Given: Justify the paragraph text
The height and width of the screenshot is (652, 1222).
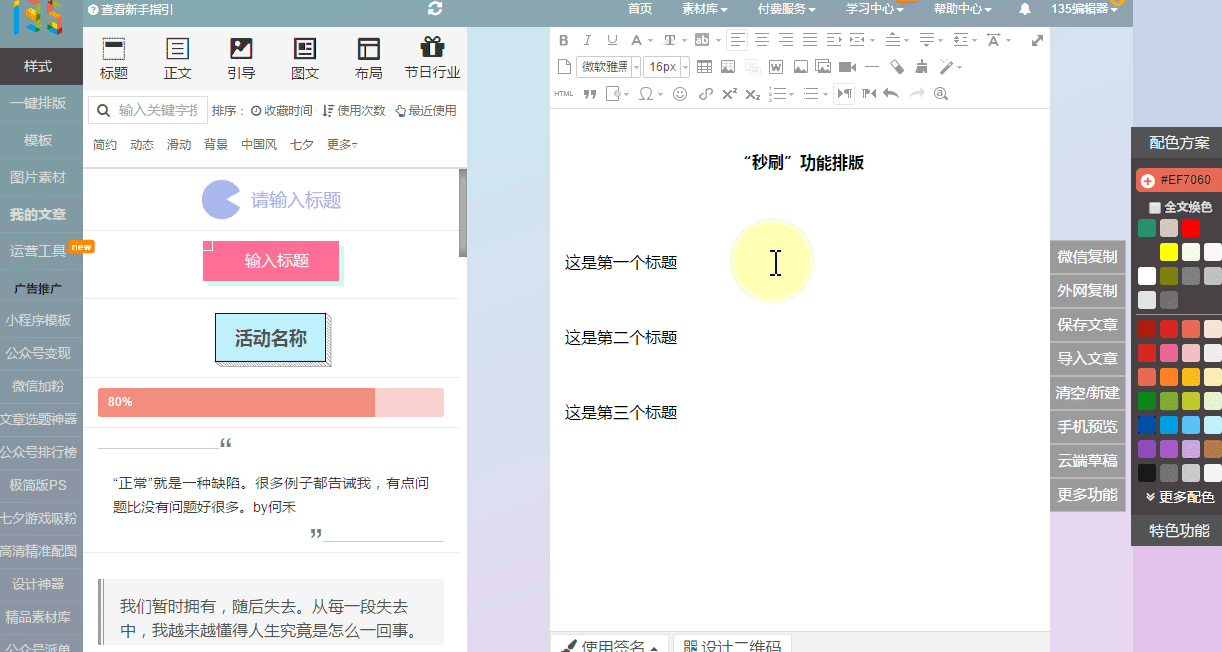Looking at the screenshot, I should click(x=810, y=41).
